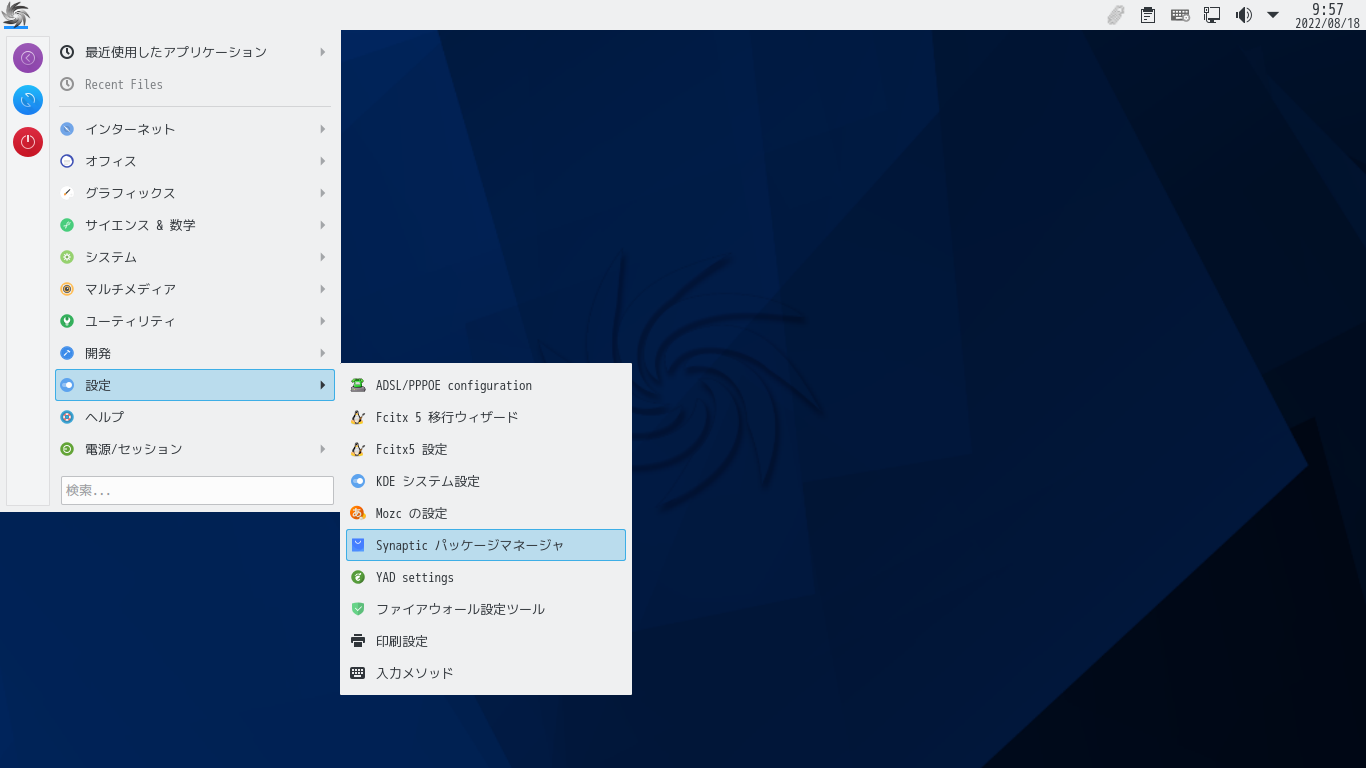Expand the サイエンス & 数学 category
Viewport: 1366px width, 768px height.
[195, 225]
